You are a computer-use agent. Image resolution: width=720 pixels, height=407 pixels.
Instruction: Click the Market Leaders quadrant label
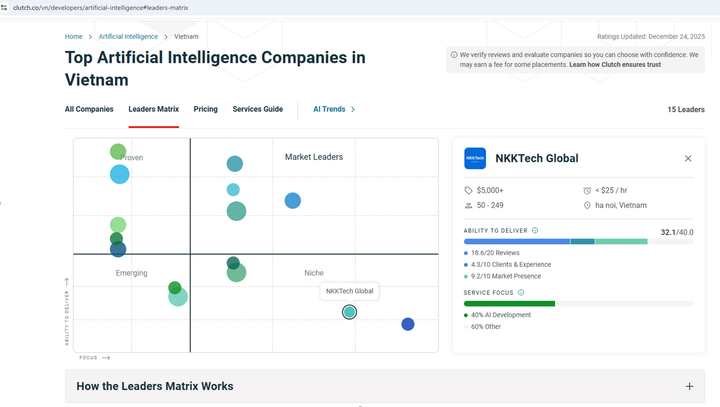(314, 157)
